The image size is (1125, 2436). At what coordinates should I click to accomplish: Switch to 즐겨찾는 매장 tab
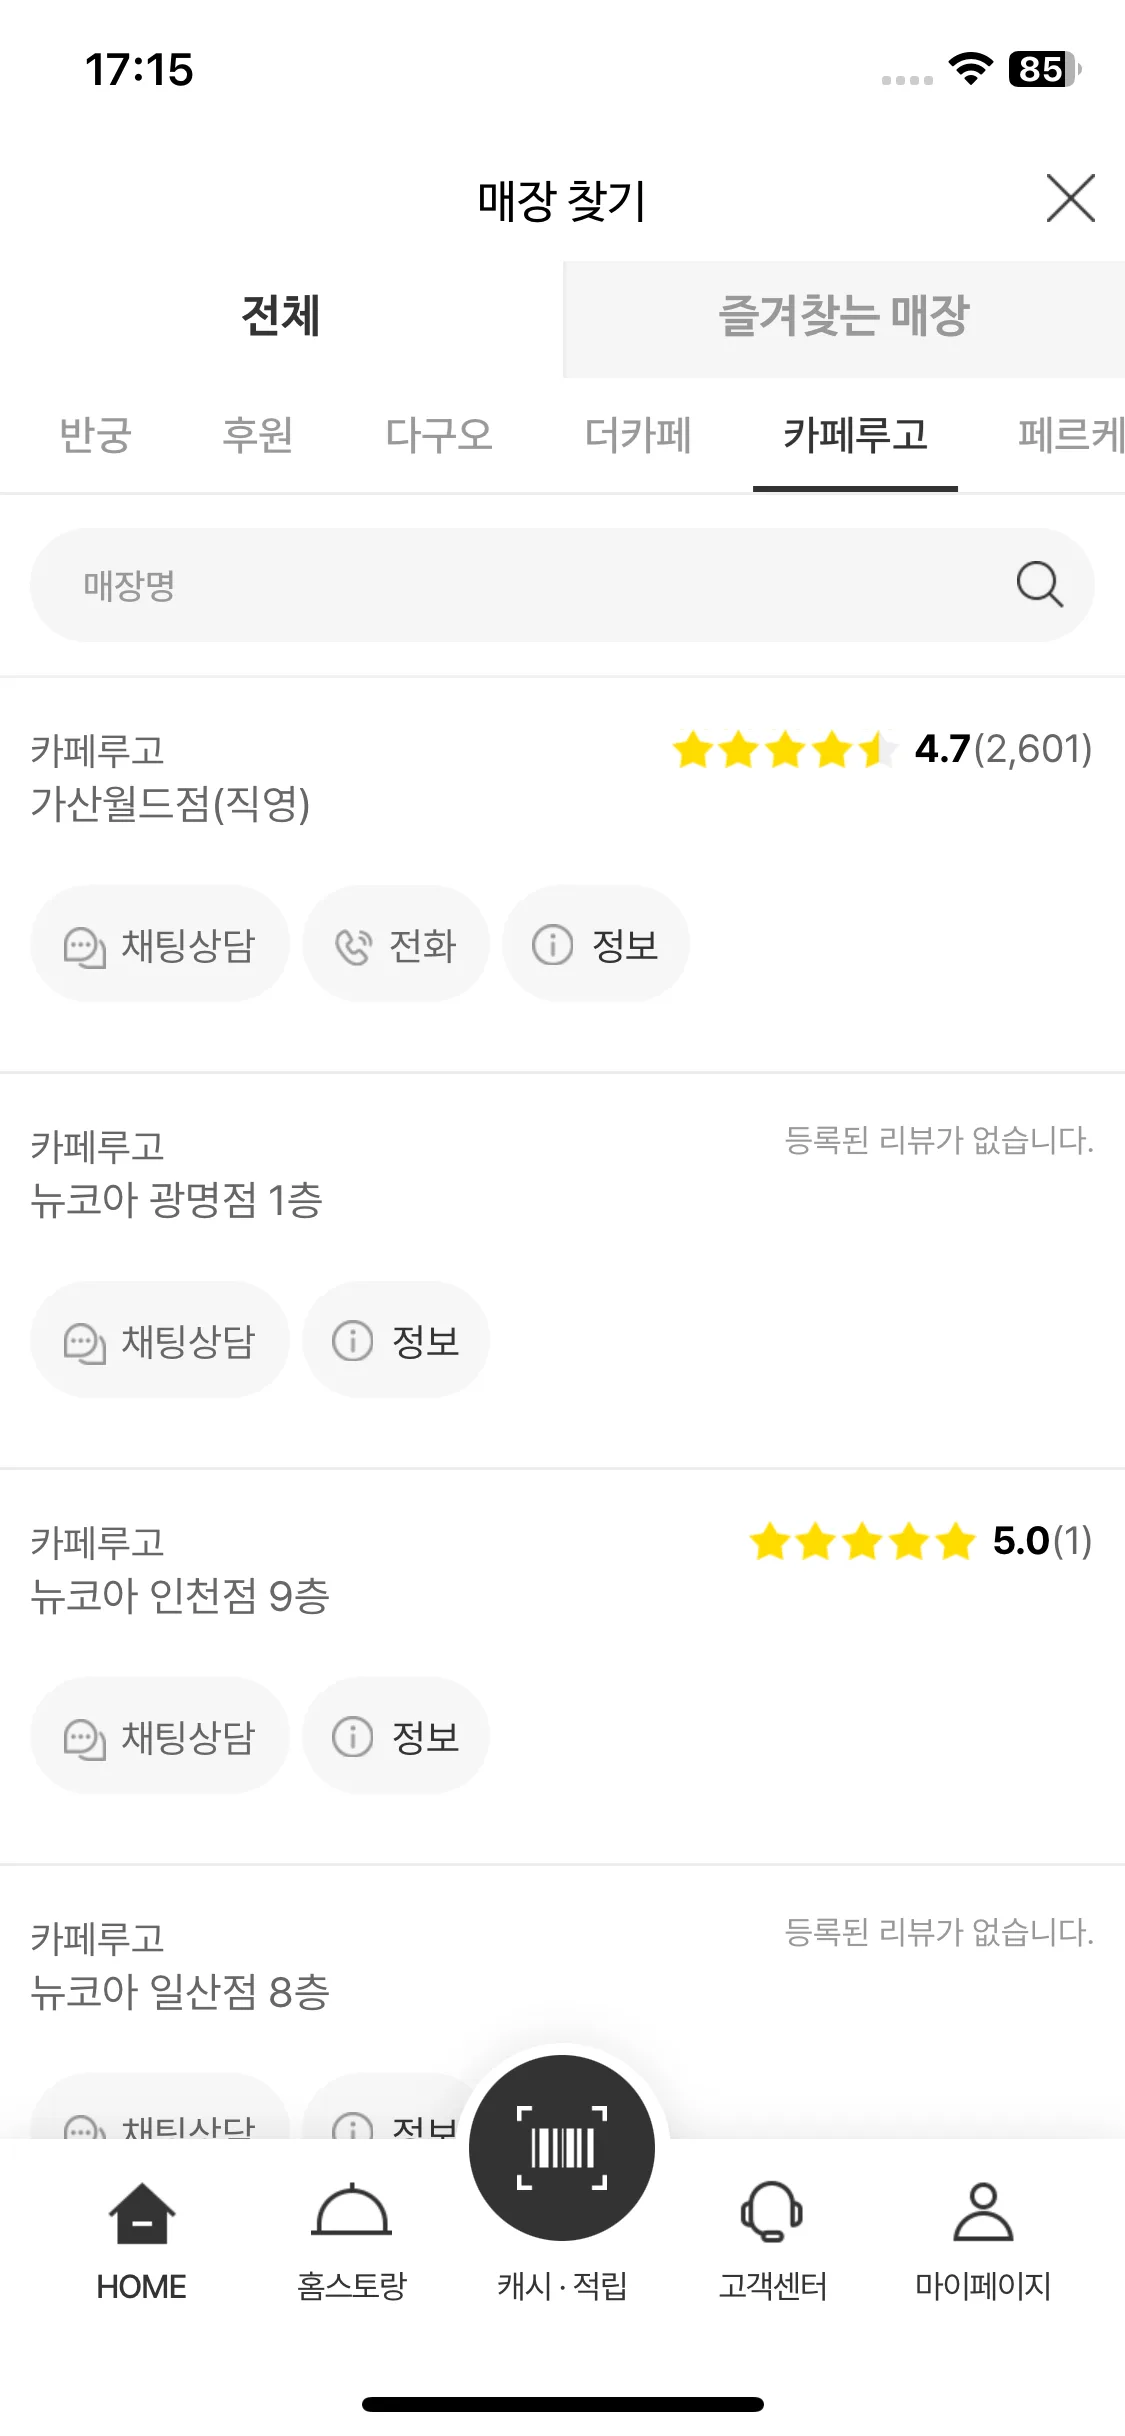coord(844,318)
